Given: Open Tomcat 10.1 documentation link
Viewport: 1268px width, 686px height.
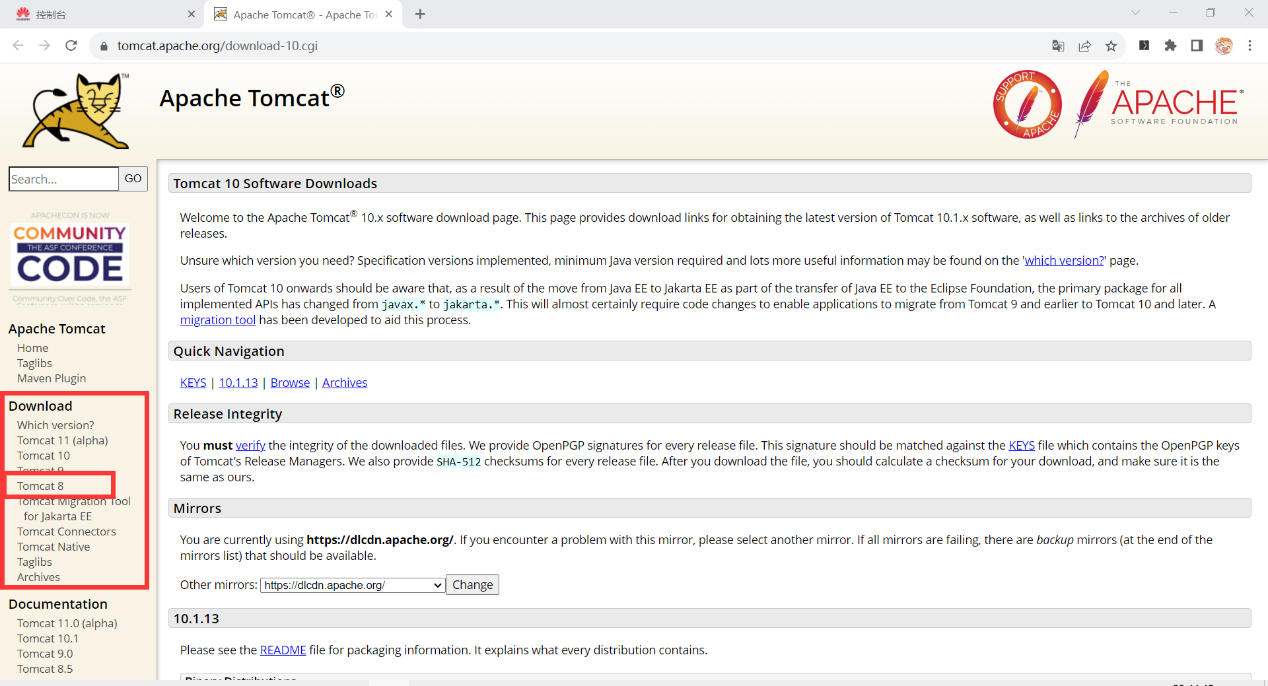Looking at the screenshot, I should (48, 638).
